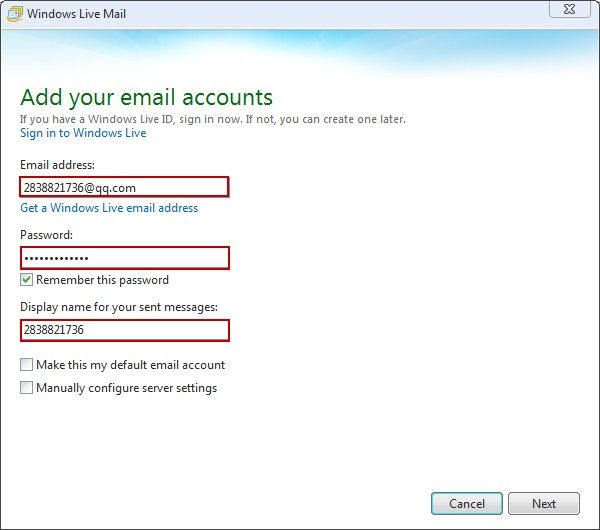Open the Get a Windows Live email address link
The image size is (600, 530).
[x=109, y=208]
